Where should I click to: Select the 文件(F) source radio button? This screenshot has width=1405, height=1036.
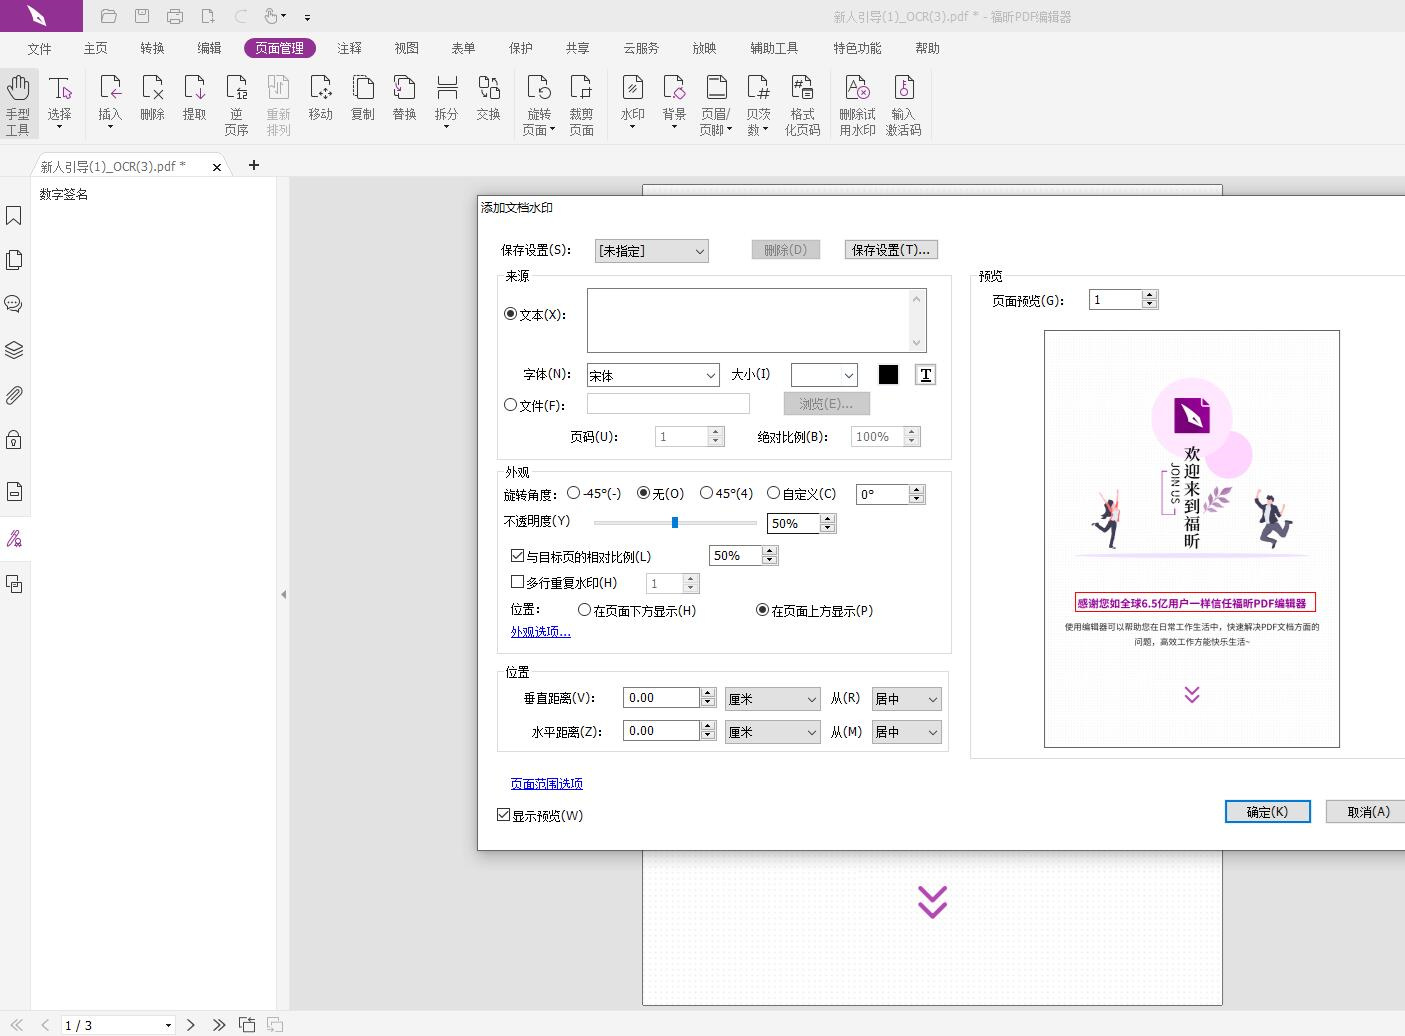click(x=511, y=405)
